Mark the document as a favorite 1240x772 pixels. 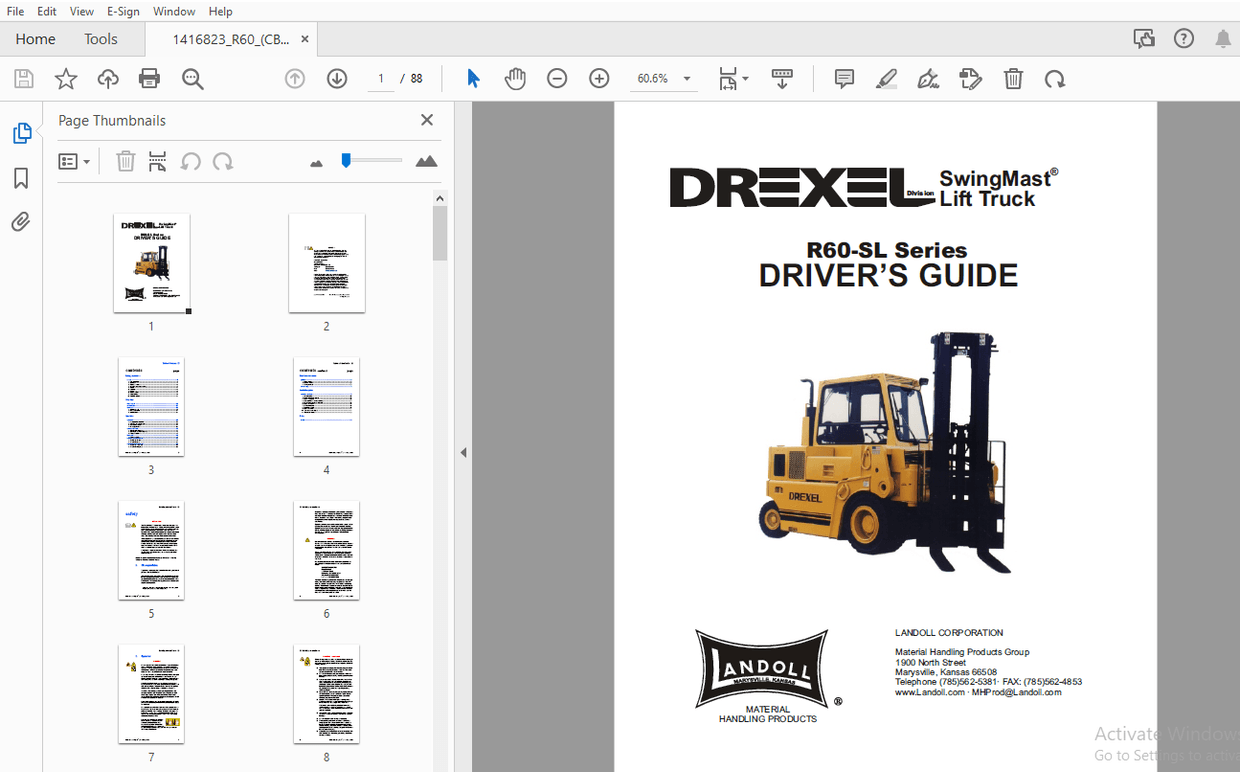[x=65, y=78]
